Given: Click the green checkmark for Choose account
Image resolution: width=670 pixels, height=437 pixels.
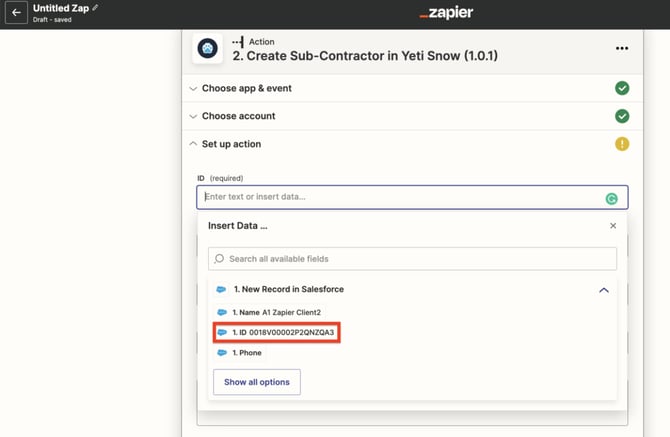Looking at the screenshot, I should pyautogui.click(x=621, y=116).
